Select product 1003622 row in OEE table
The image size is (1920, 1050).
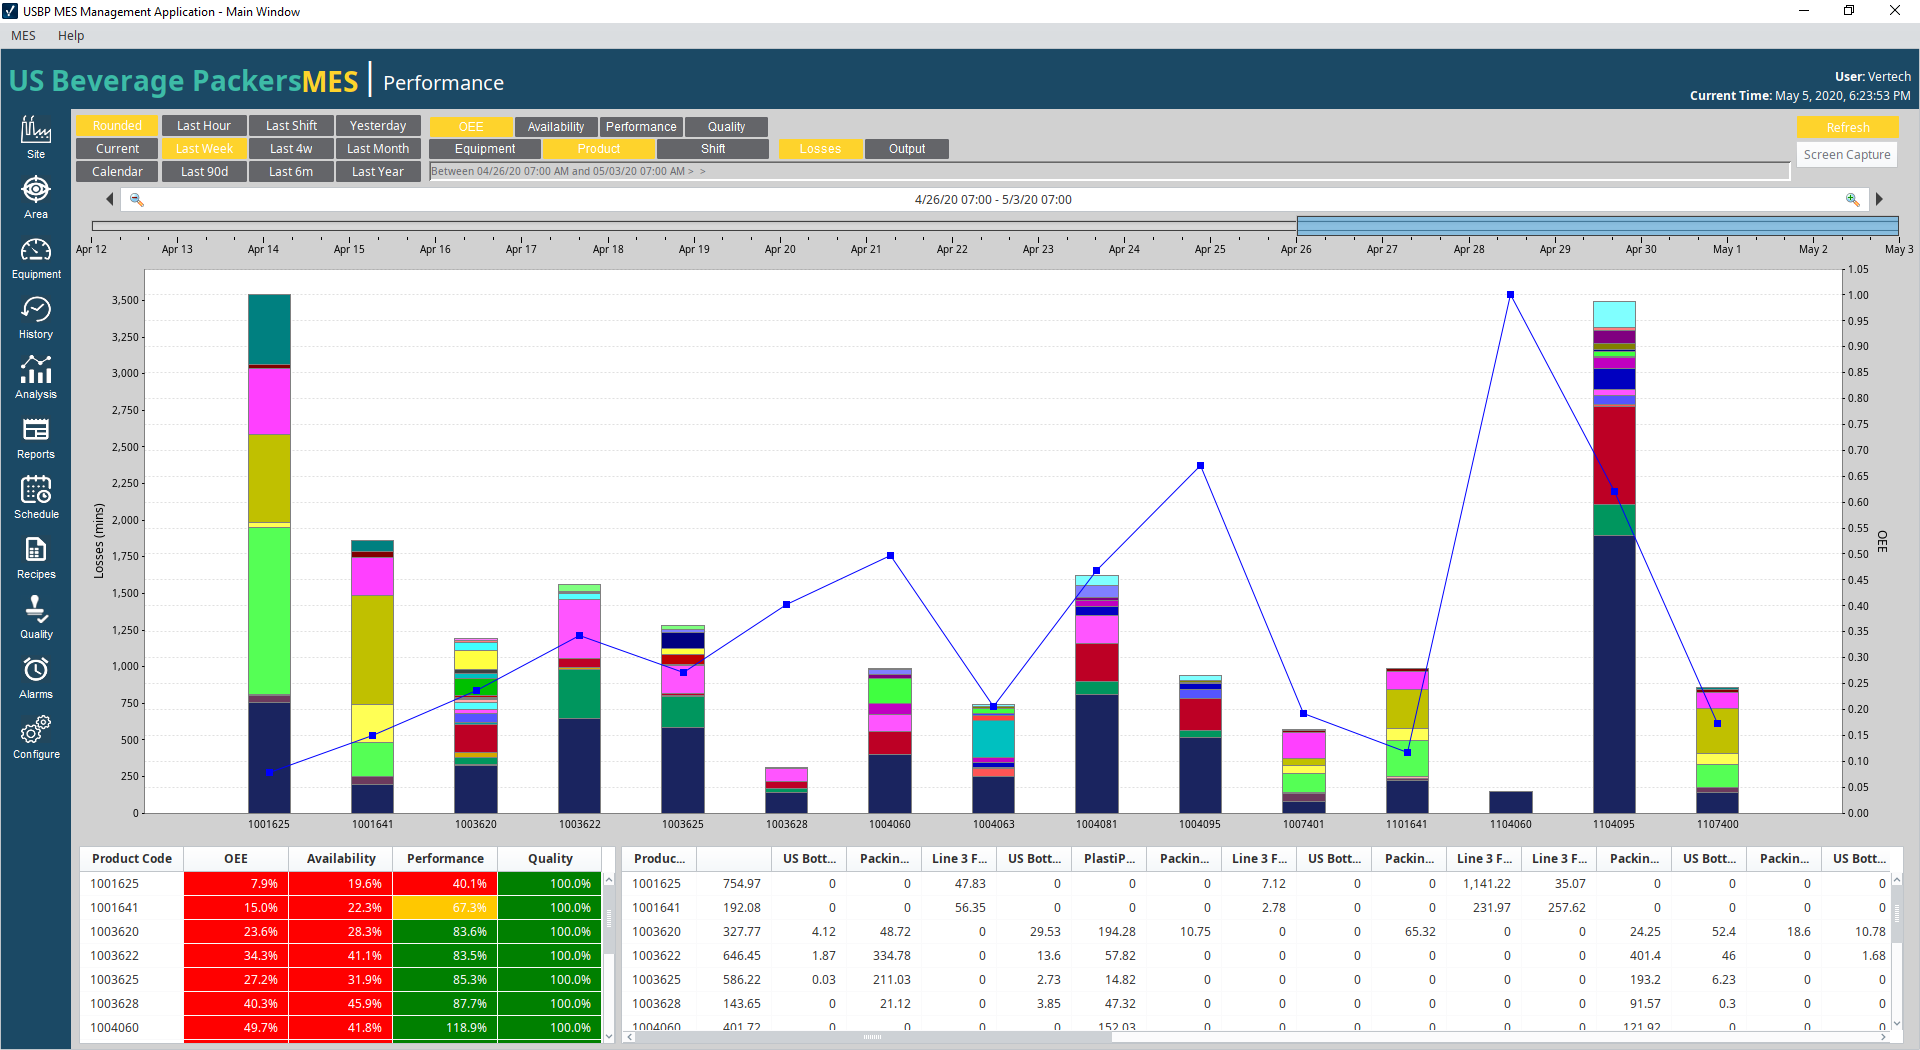pos(341,956)
